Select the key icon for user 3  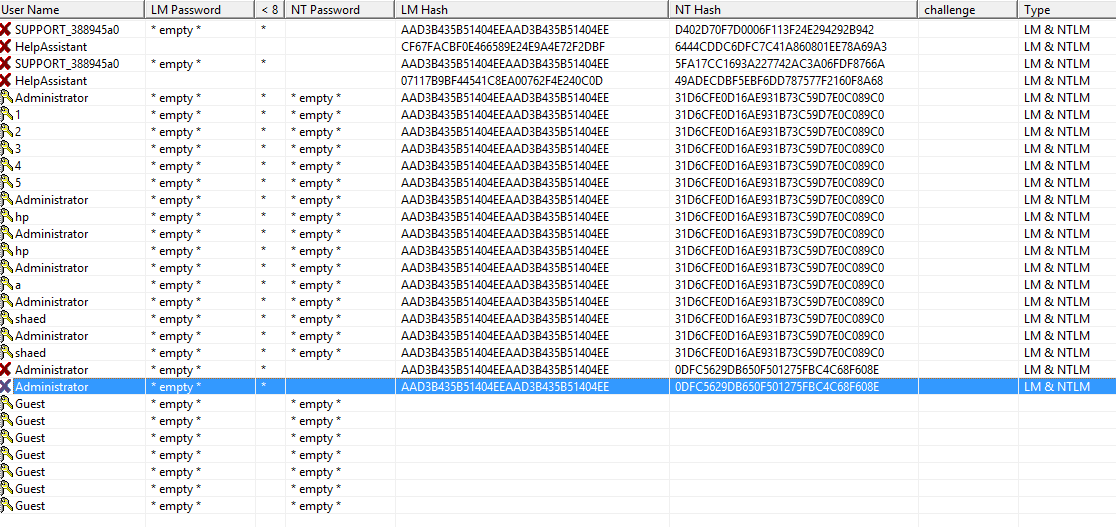tap(7, 149)
